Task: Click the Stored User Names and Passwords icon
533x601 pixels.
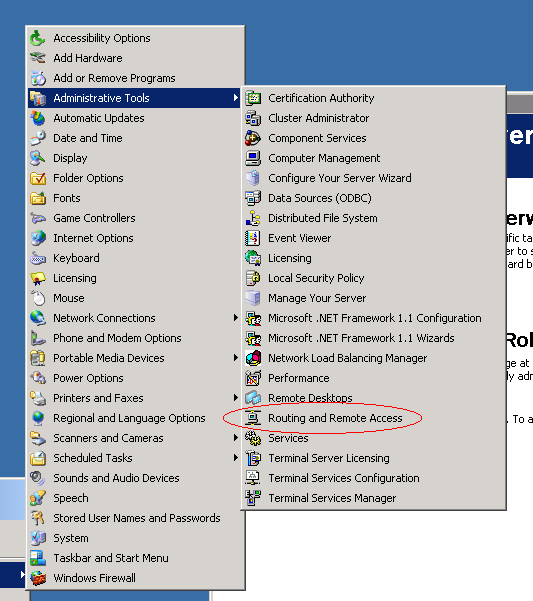Action: [x=38, y=518]
